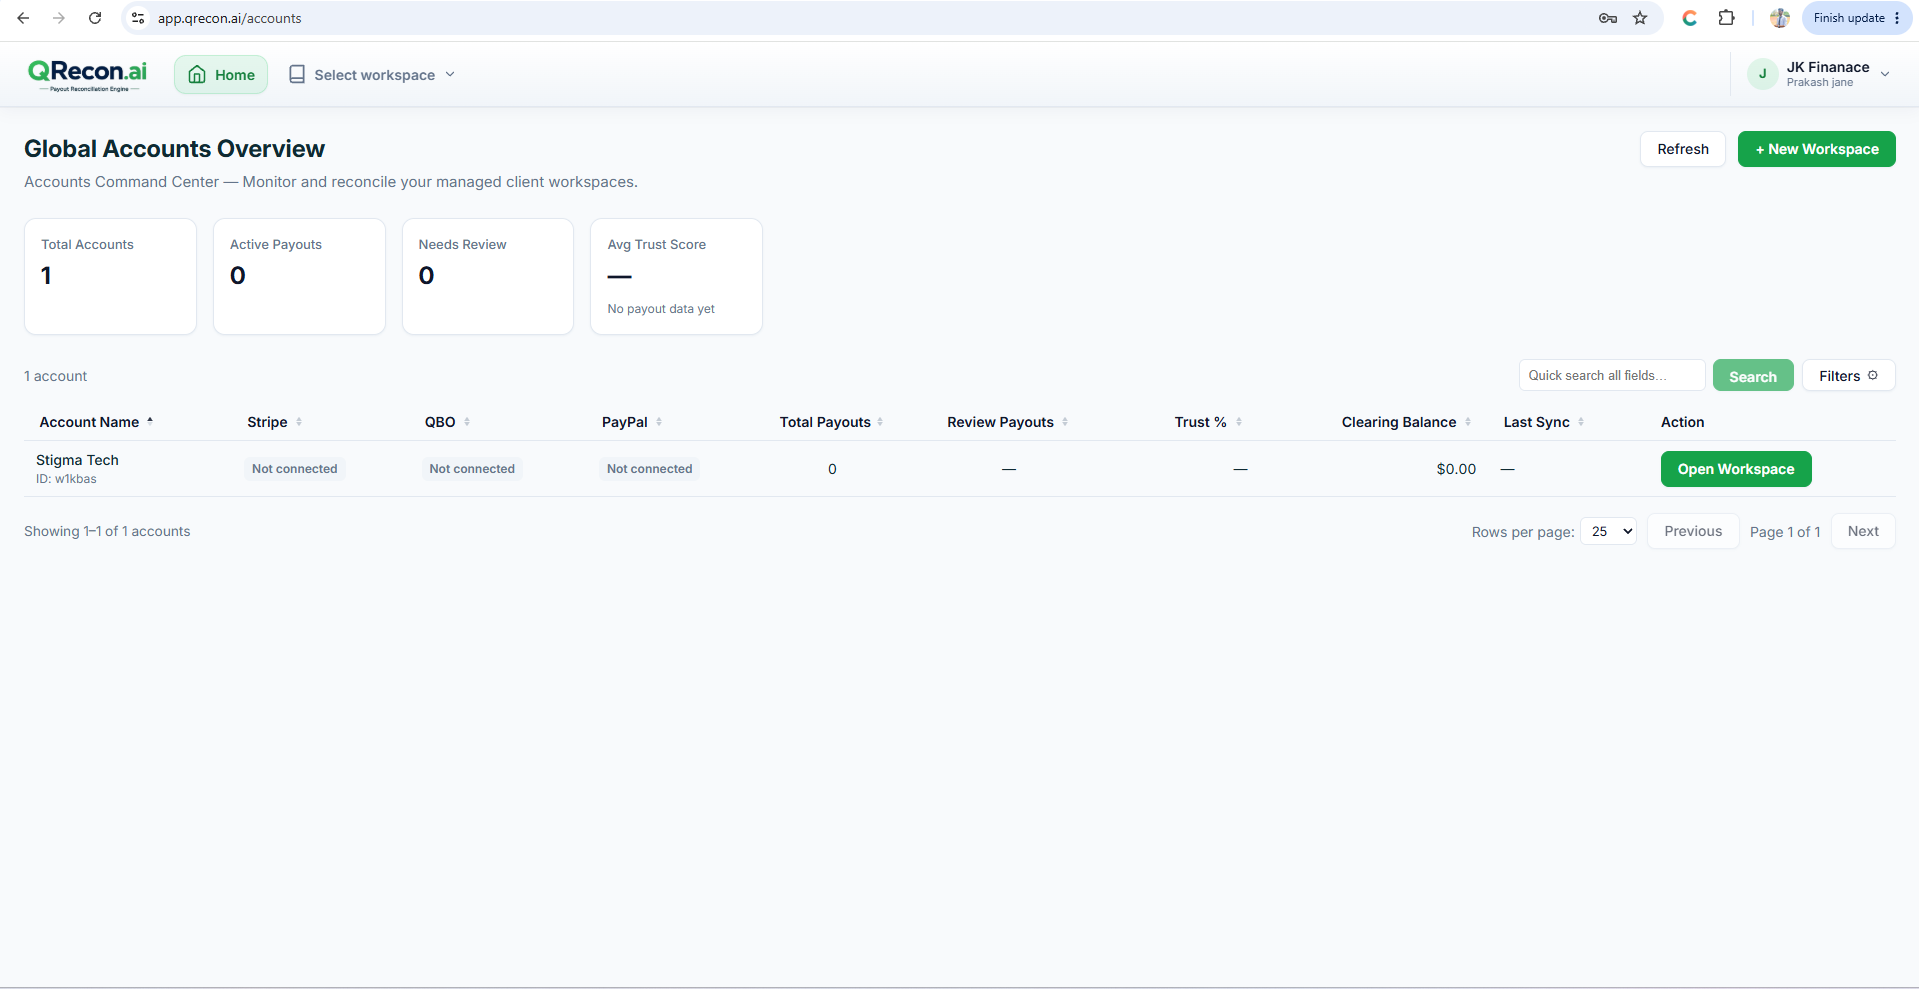Click the Avg Trust Score card
Image resolution: width=1919 pixels, height=989 pixels.
click(x=676, y=276)
